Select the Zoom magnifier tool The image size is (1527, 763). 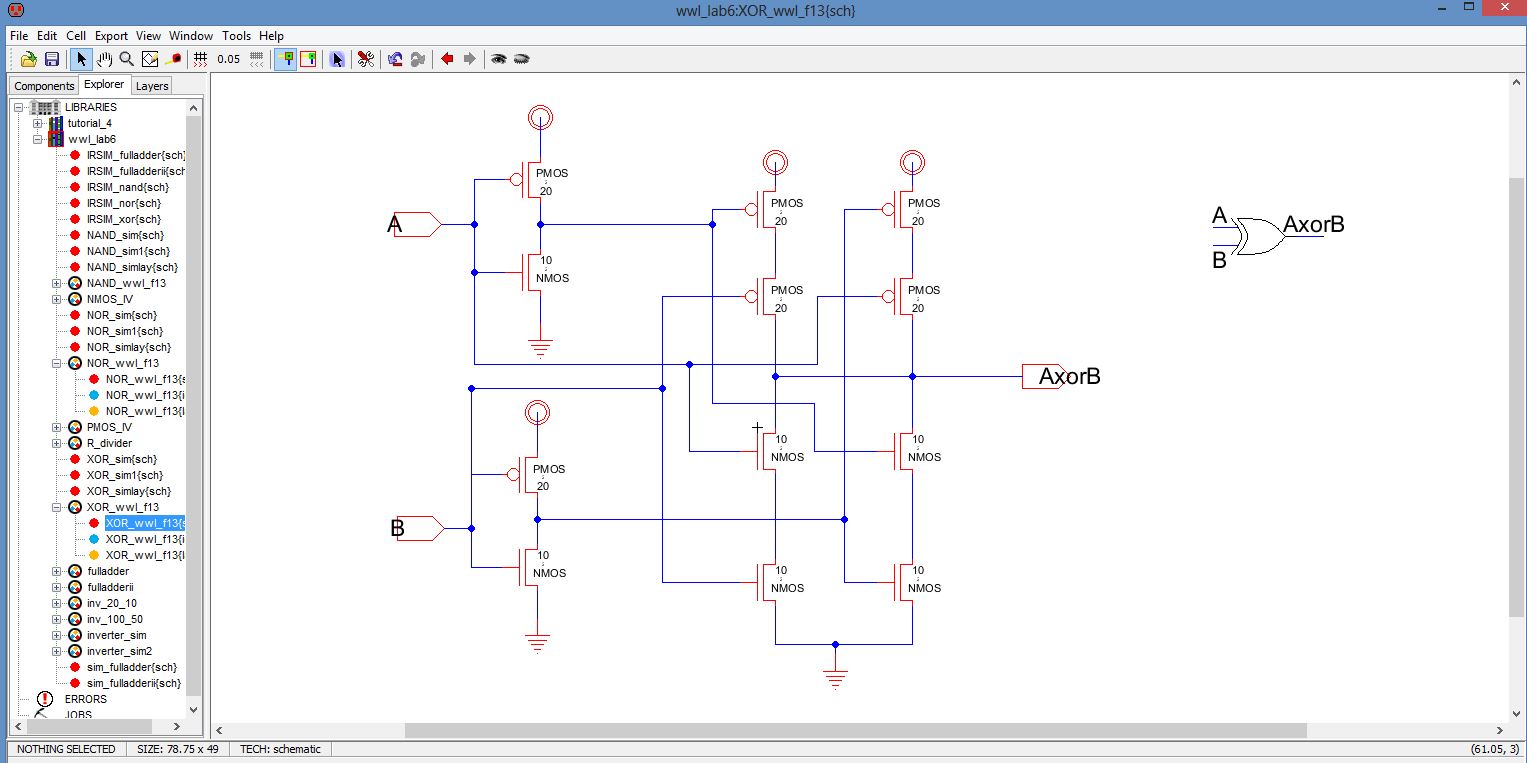click(127, 59)
